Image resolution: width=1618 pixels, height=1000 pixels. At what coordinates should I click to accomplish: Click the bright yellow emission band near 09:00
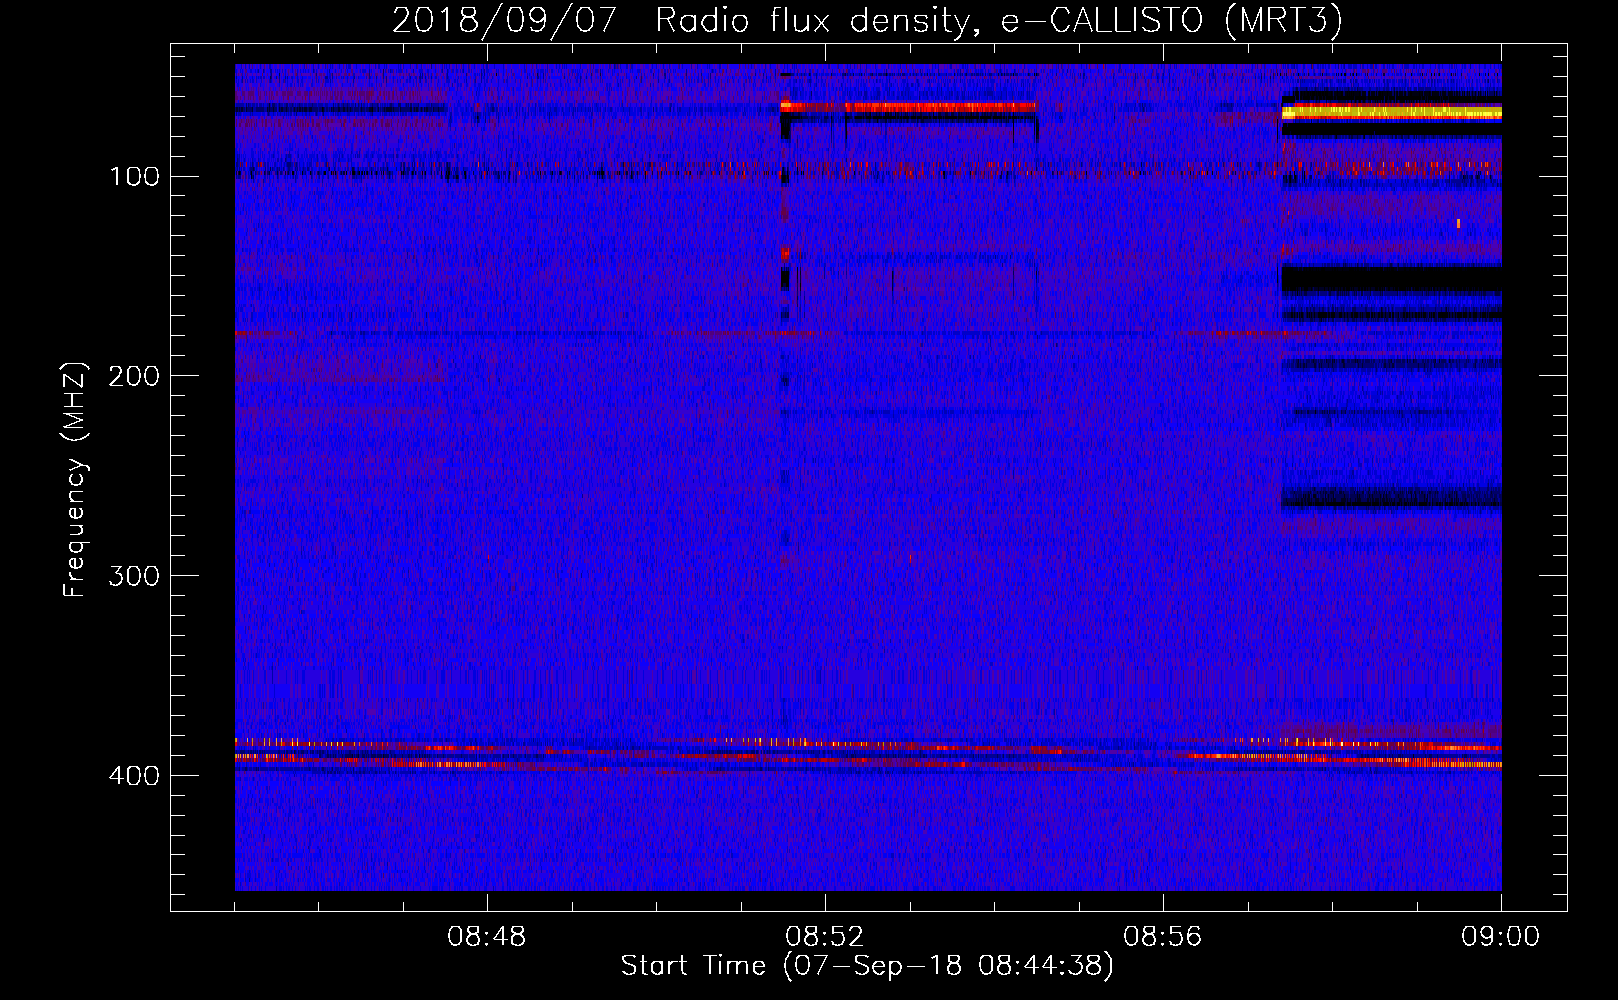click(x=1392, y=112)
